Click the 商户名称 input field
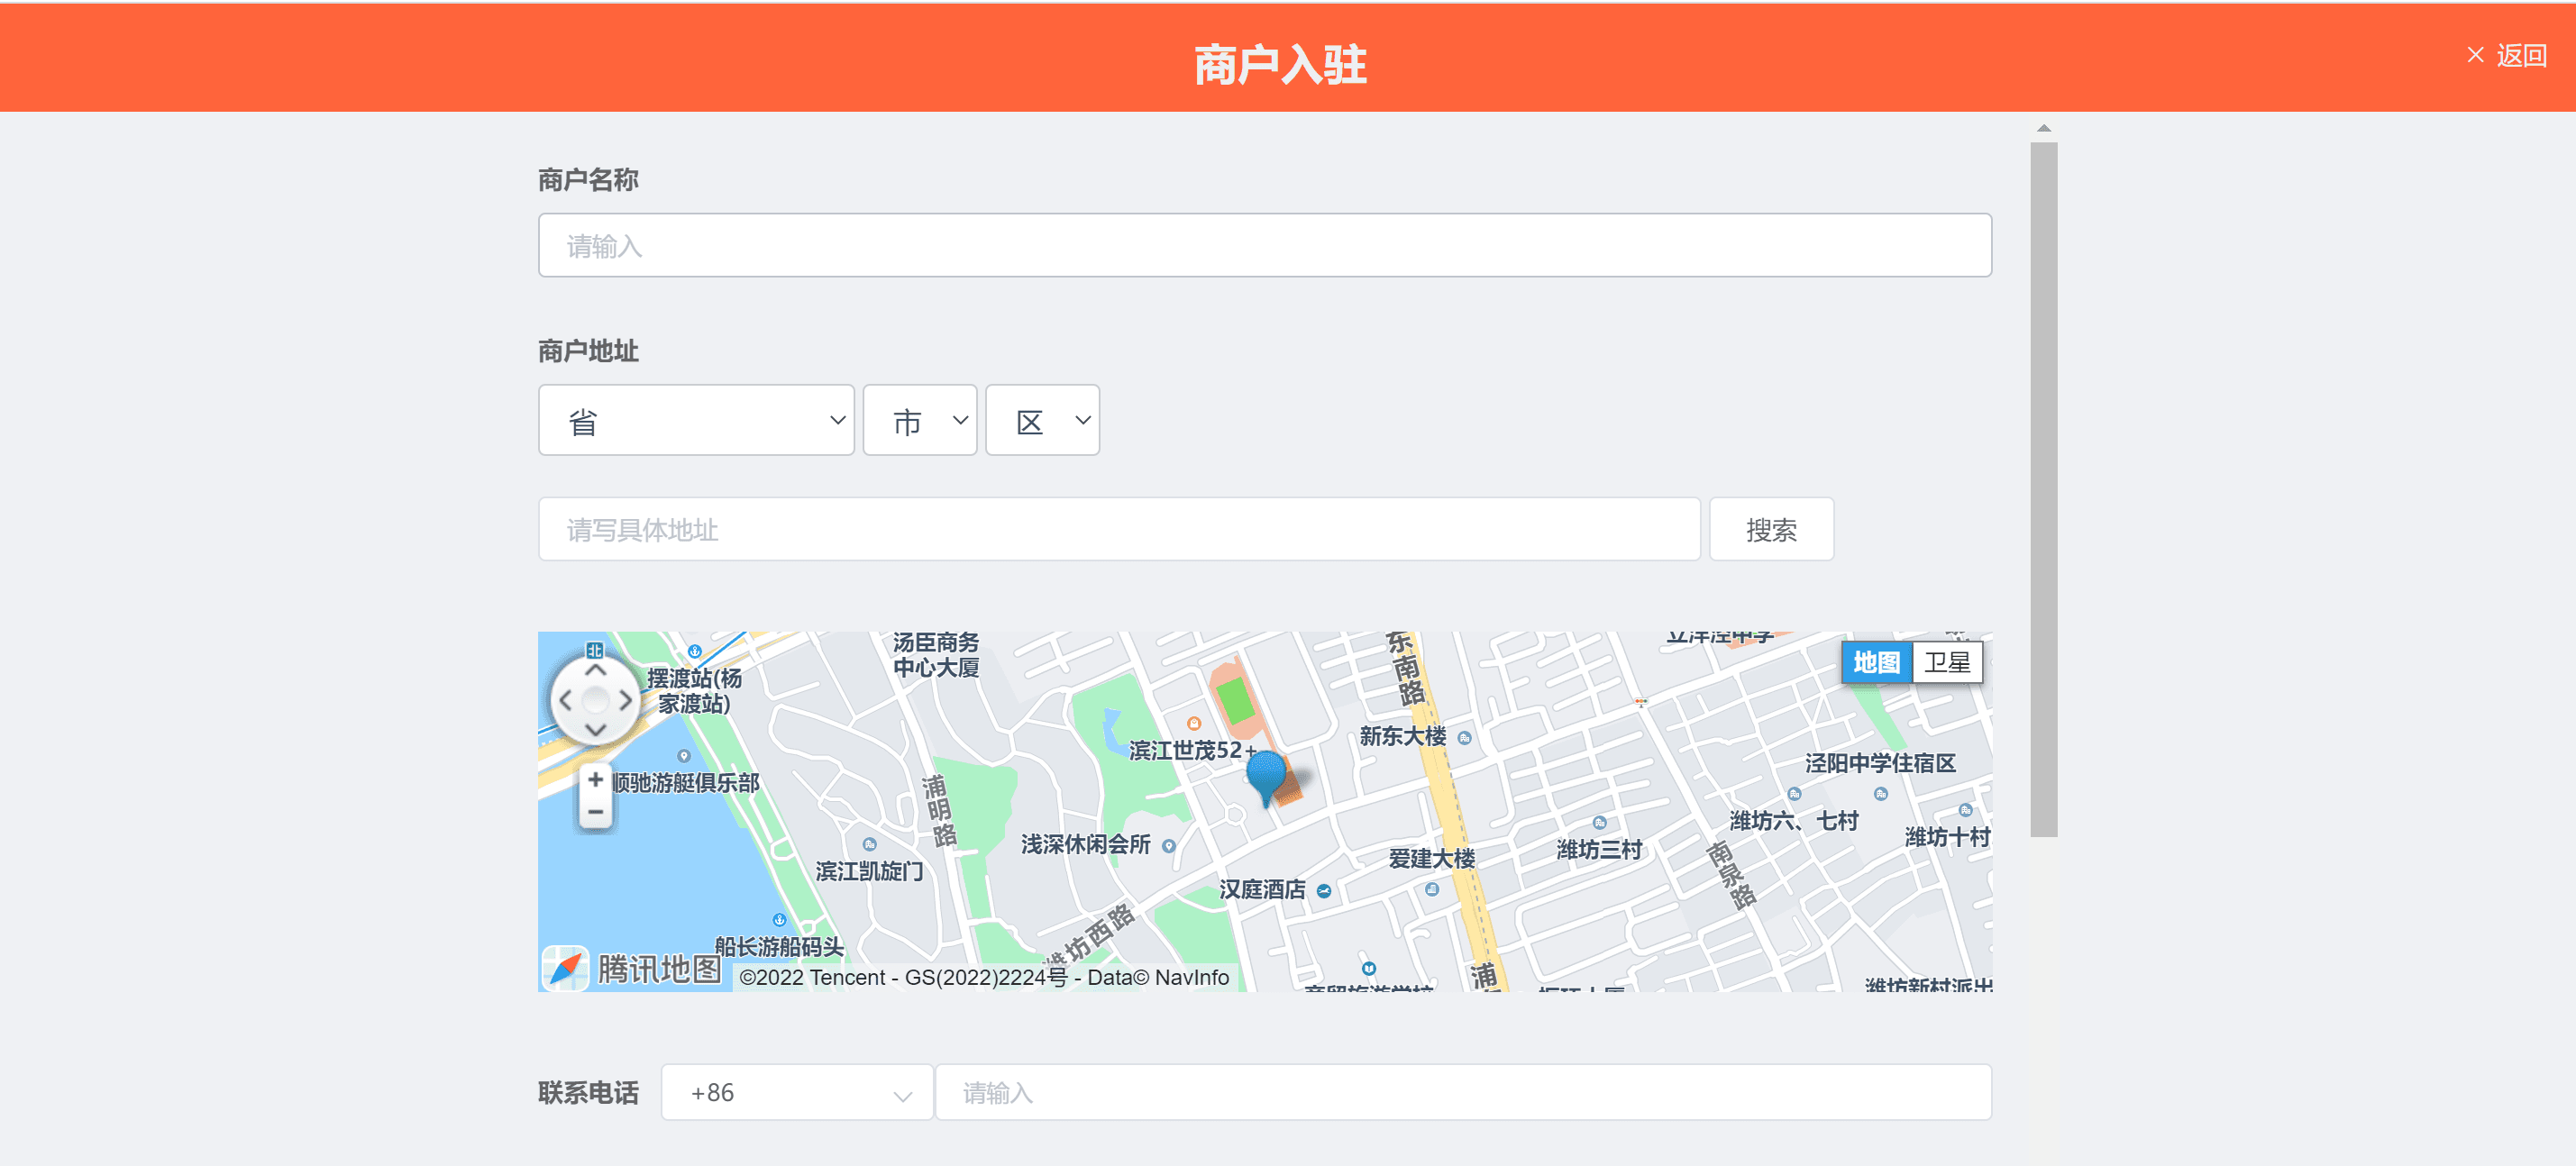Screen dimensions: 2576x1166 [1263, 244]
